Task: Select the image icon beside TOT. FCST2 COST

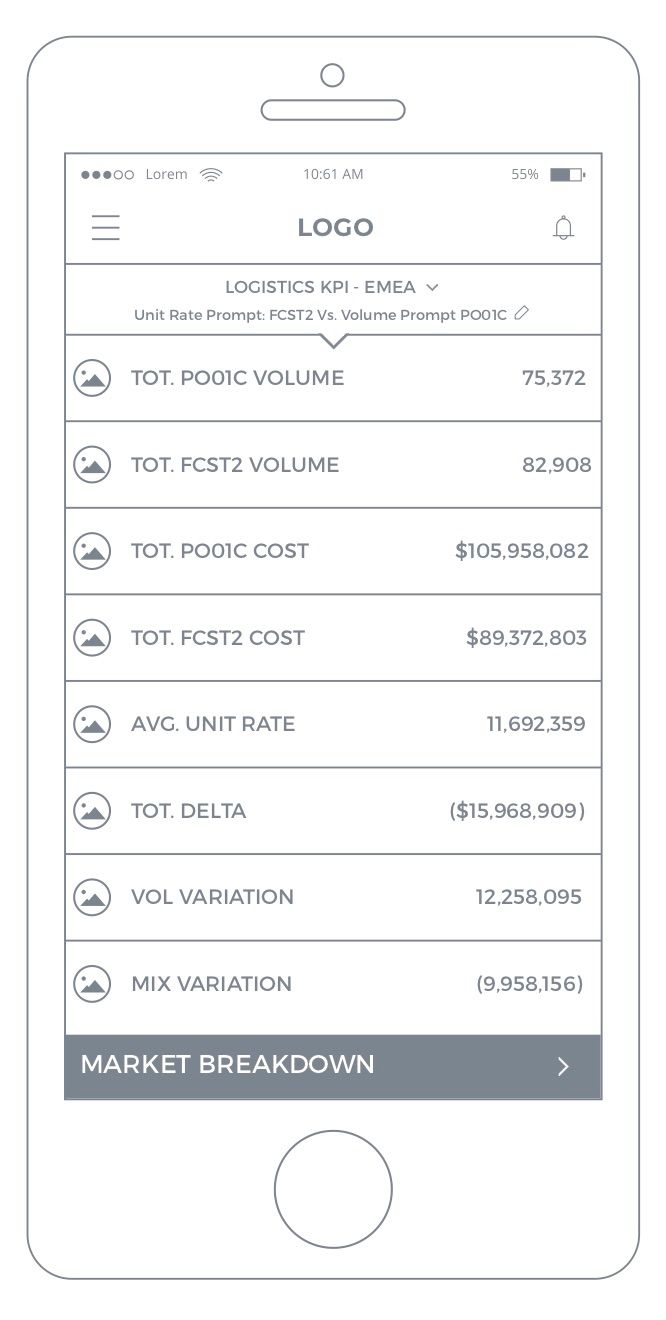Action: (x=92, y=638)
